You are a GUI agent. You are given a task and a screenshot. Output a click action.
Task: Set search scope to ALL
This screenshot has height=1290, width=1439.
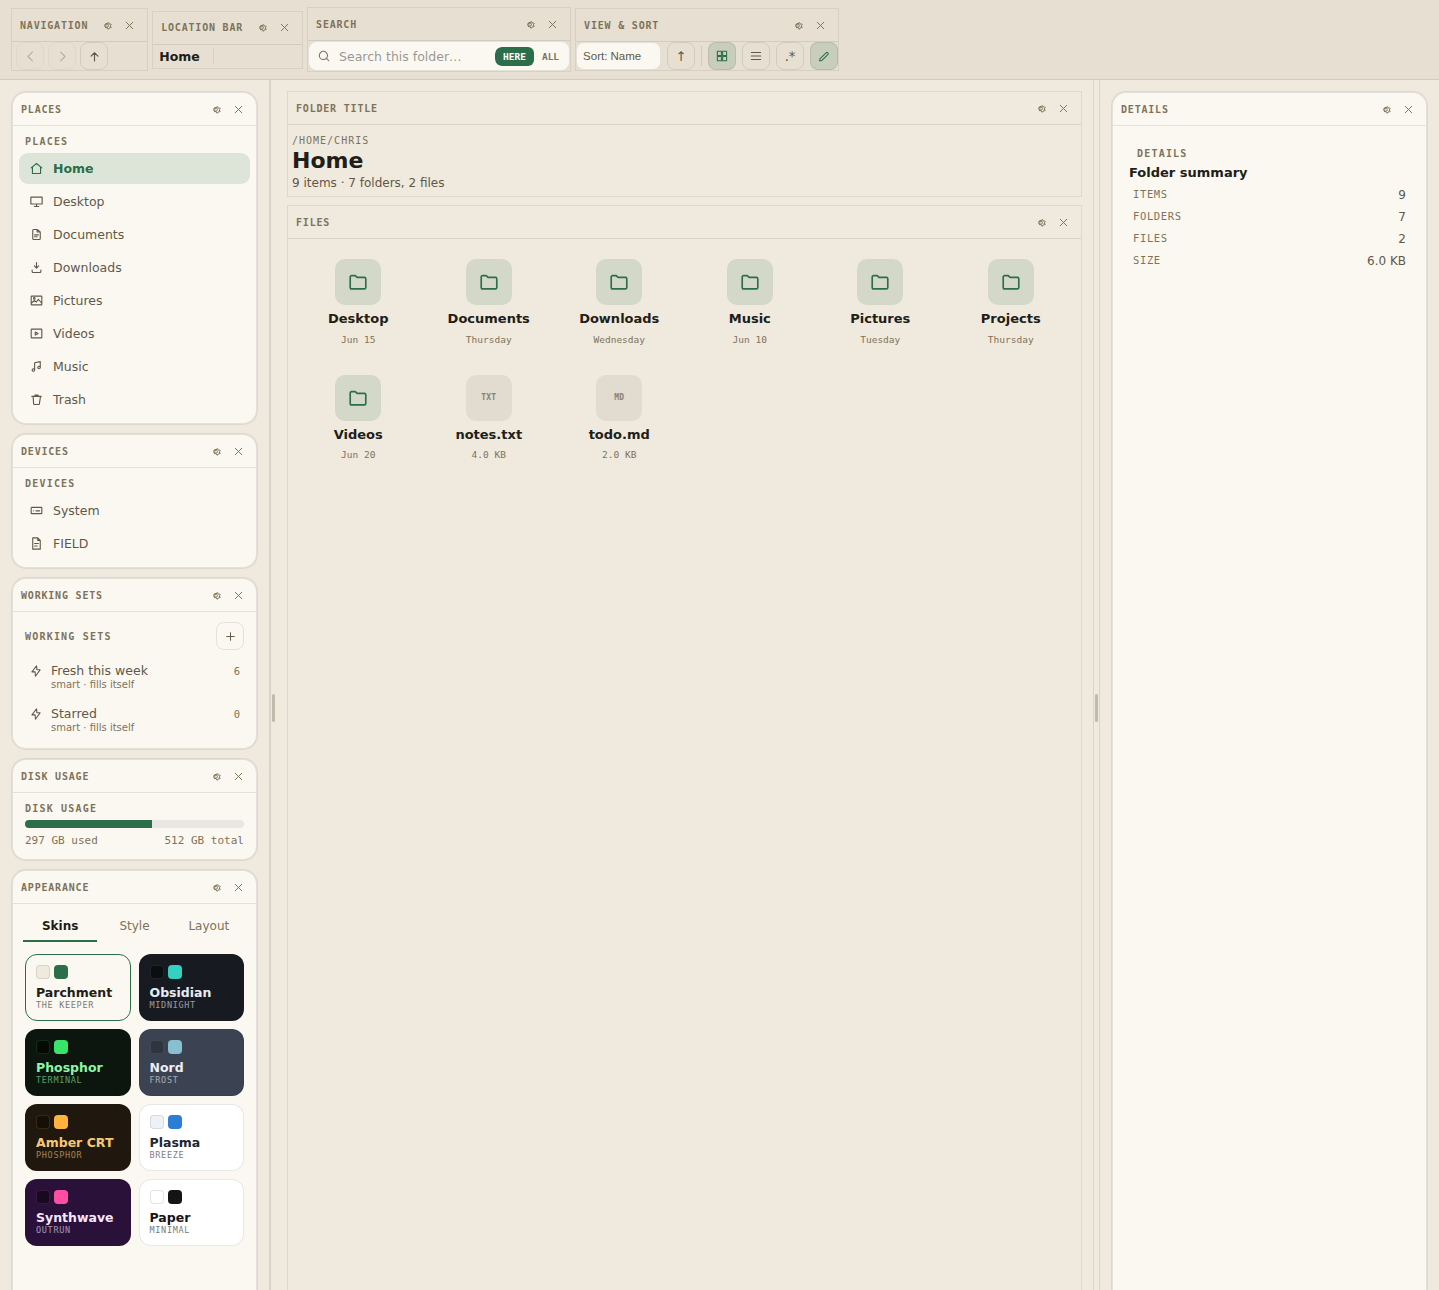[x=550, y=57]
